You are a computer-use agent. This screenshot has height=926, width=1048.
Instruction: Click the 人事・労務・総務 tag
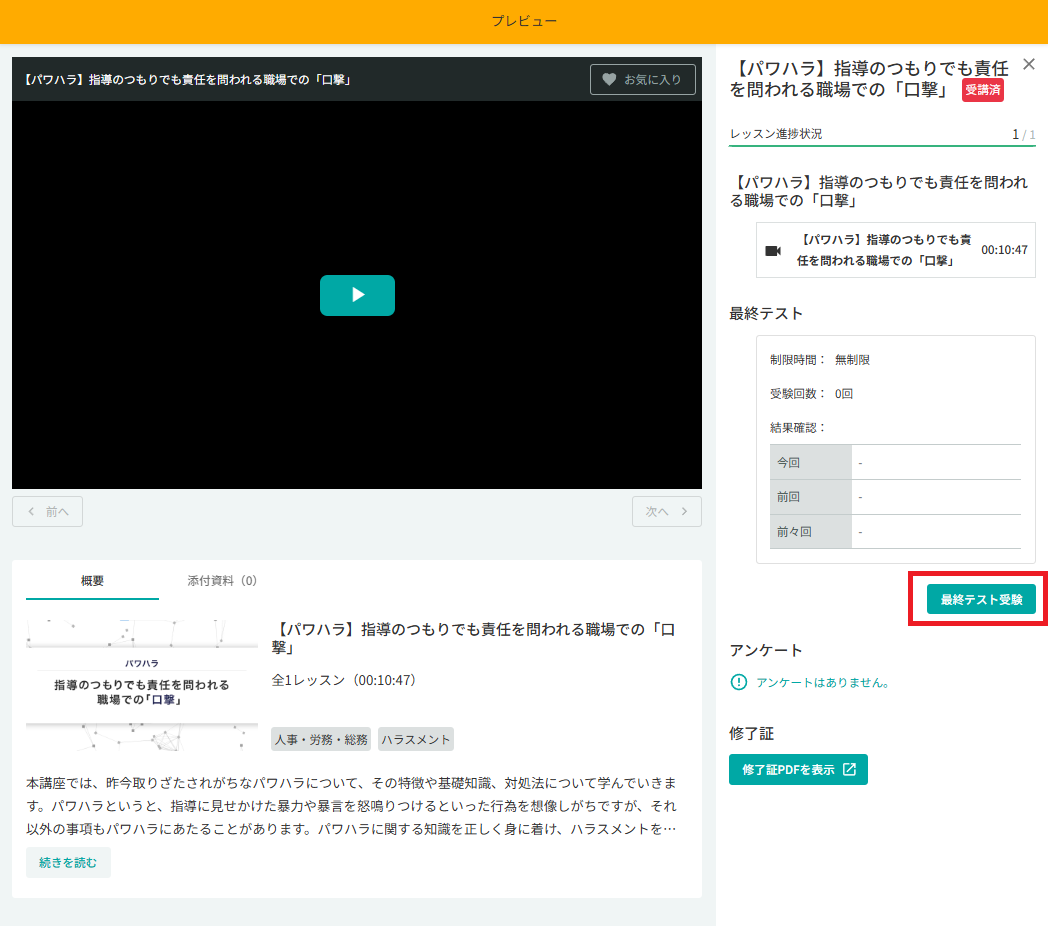[x=321, y=739]
